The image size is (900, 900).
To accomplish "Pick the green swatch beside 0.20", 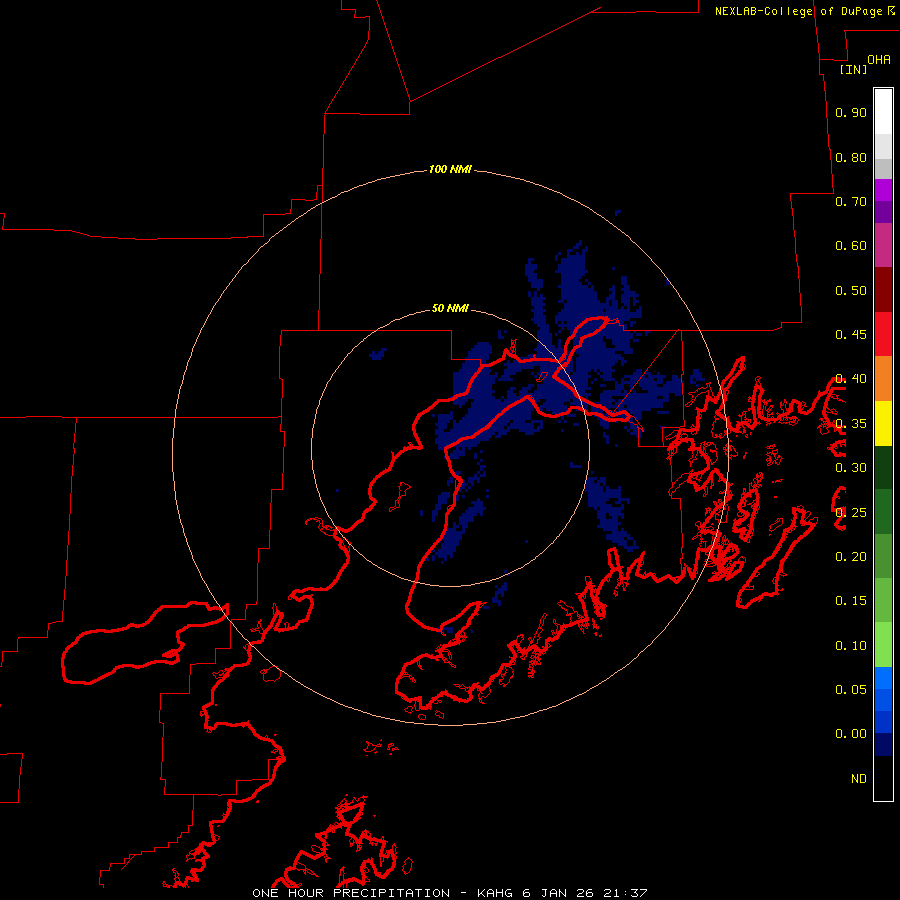I will pos(883,556).
